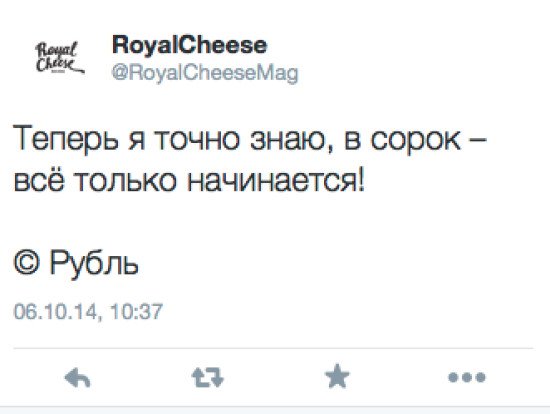
Task: Favorite the tweet with the star icon
Action: click(x=337, y=376)
